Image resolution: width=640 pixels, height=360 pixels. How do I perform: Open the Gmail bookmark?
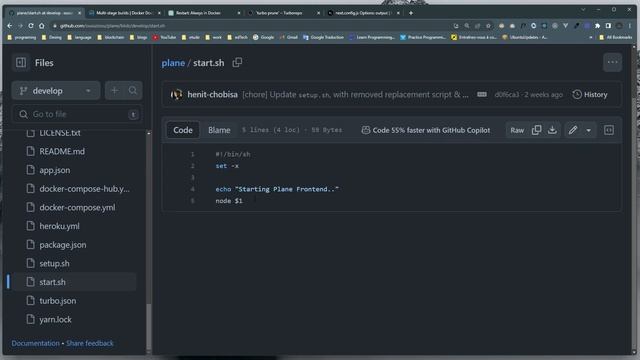pos(289,37)
